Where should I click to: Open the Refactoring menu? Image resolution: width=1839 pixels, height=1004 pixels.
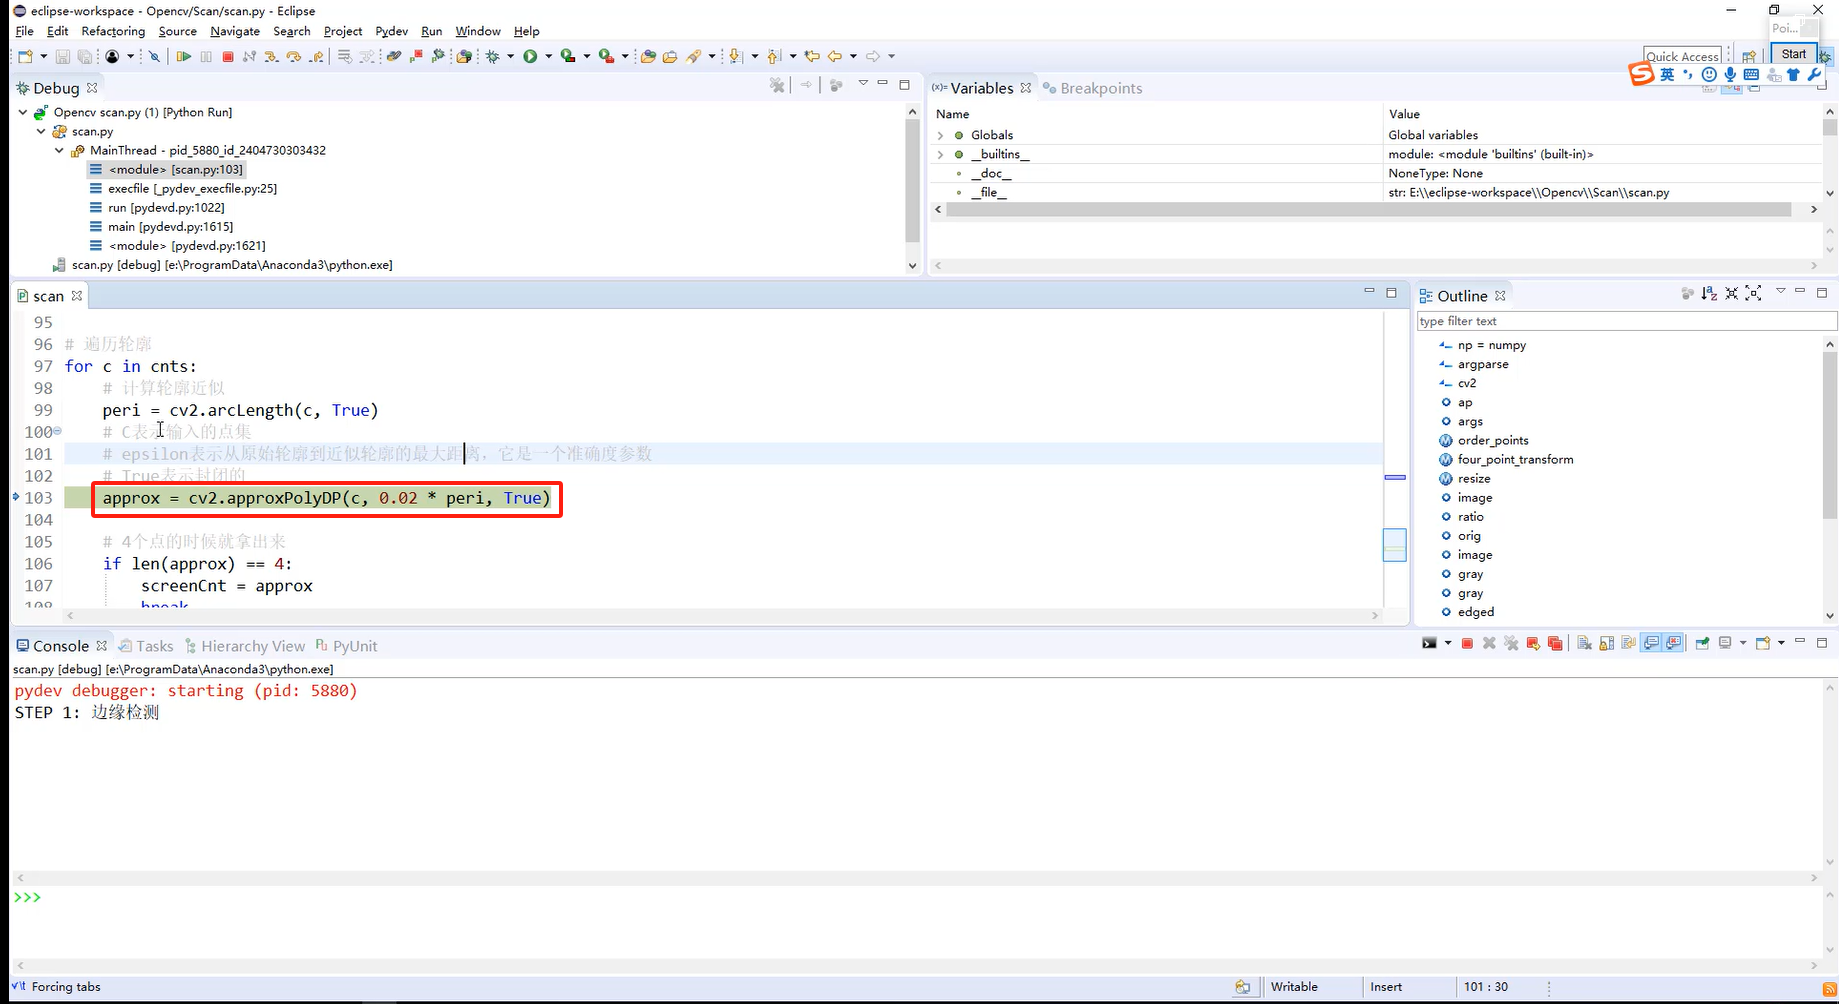113,31
